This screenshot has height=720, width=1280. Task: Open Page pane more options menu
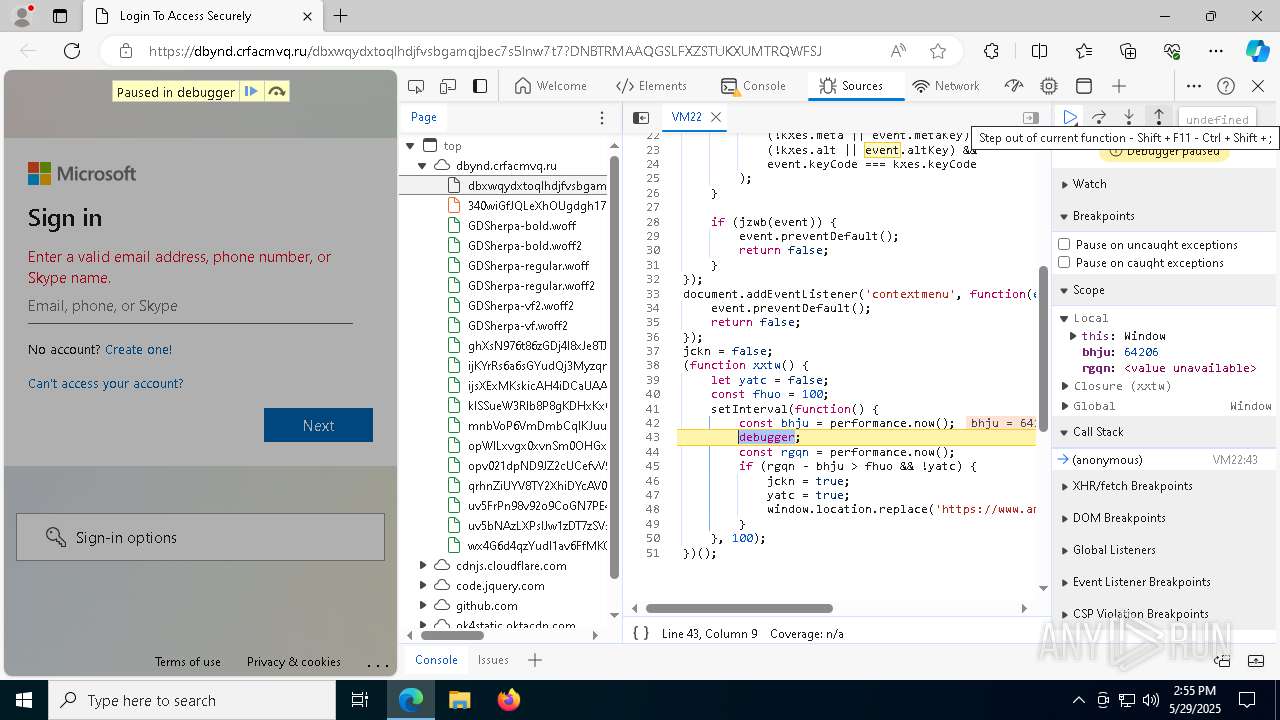pos(601,117)
